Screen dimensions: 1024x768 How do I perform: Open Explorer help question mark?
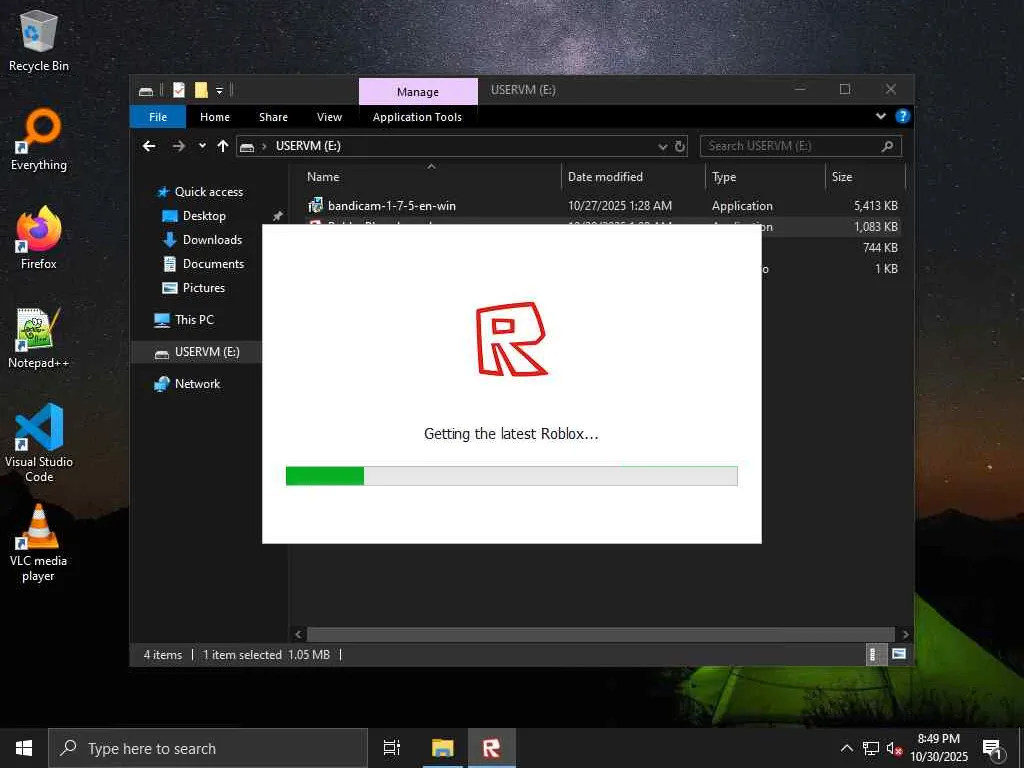903,116
